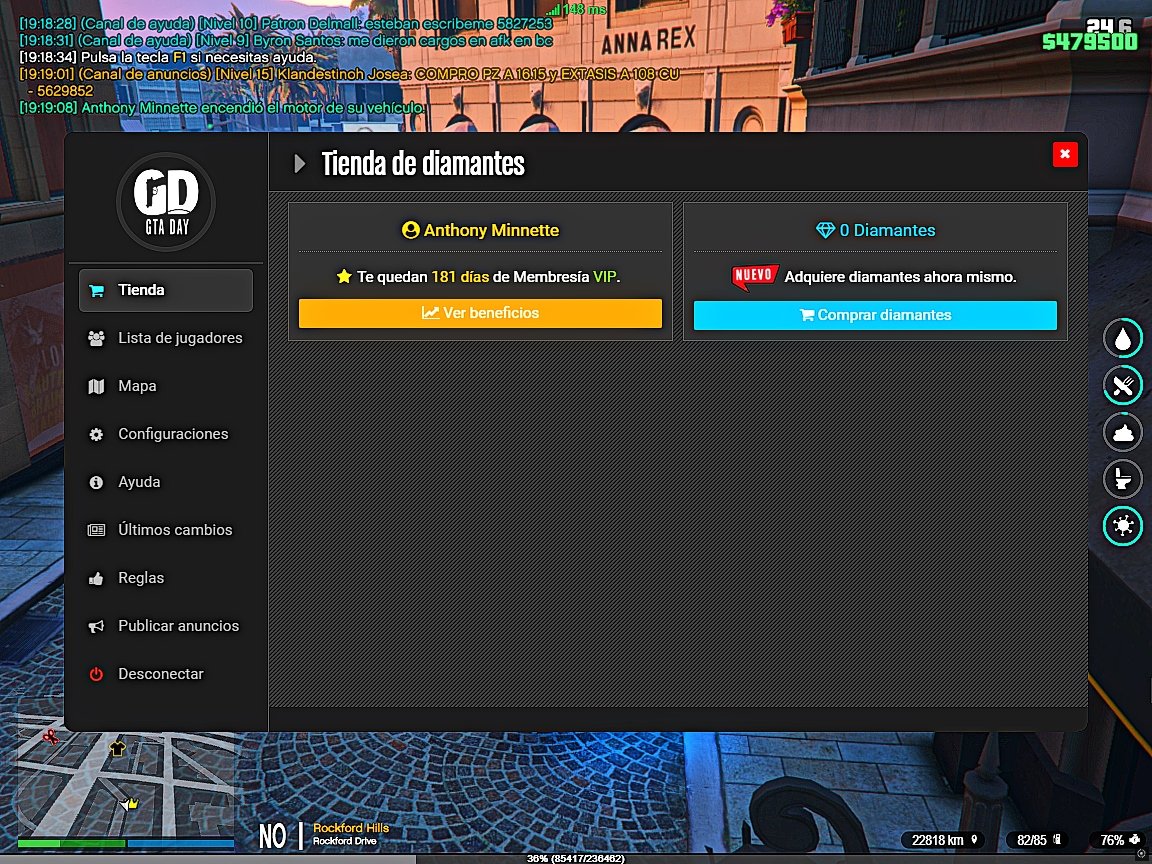Click the thirst water drop status icon
1152x864 pixels.
click(x=1123, y=339)
